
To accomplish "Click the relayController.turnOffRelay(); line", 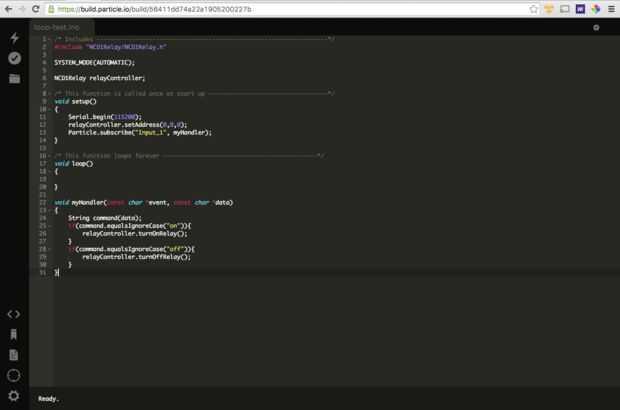I will tap(137, 257).
